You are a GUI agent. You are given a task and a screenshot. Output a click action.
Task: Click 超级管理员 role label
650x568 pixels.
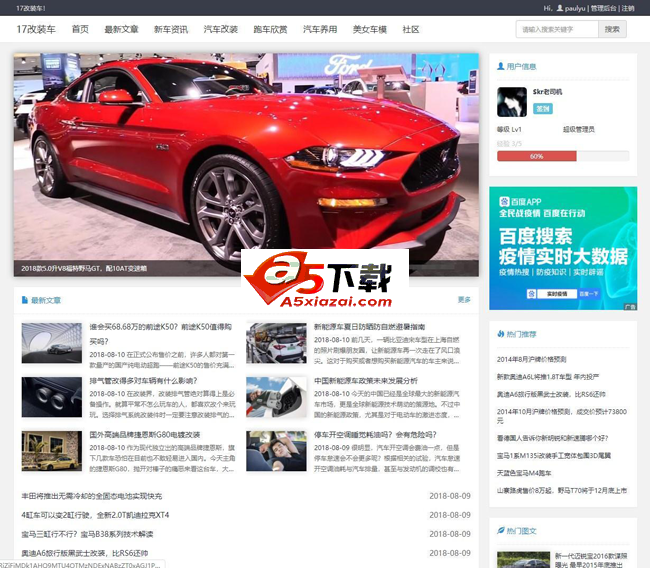tap(579, 129)
